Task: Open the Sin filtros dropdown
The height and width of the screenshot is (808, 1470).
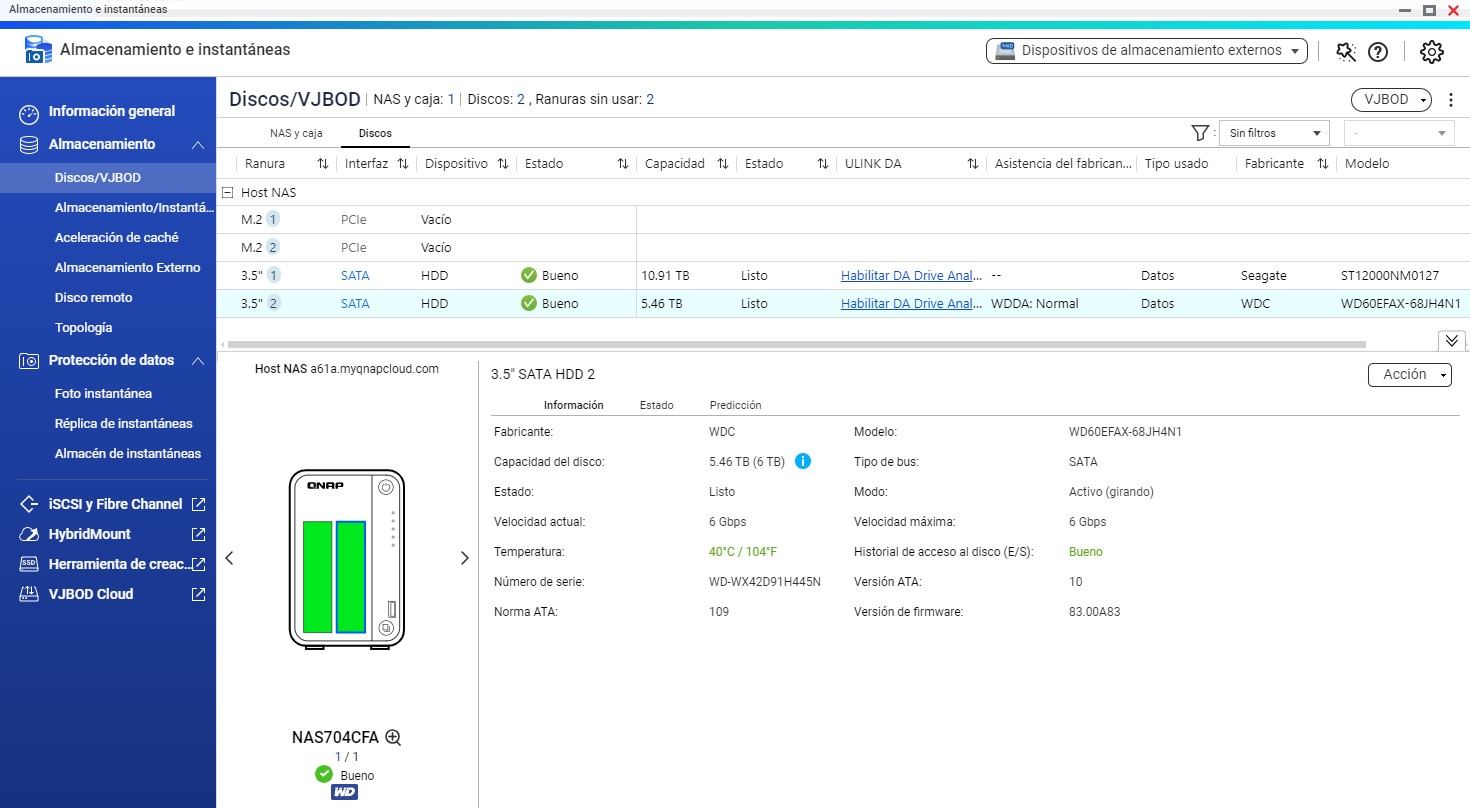Action: click(1273, 133)
